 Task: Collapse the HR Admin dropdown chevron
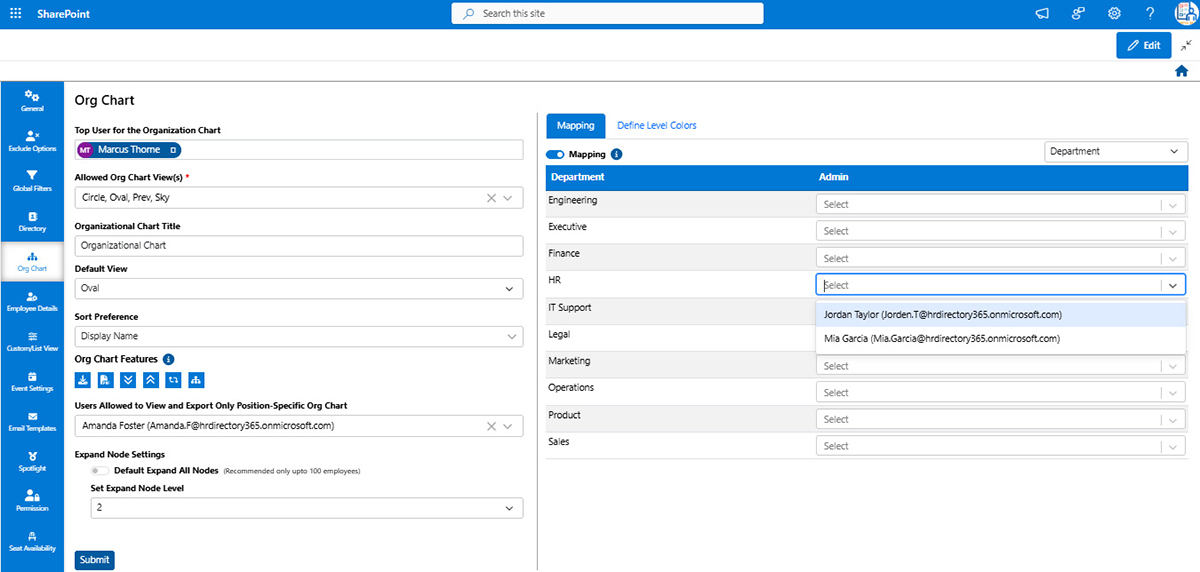point(1172,285)
